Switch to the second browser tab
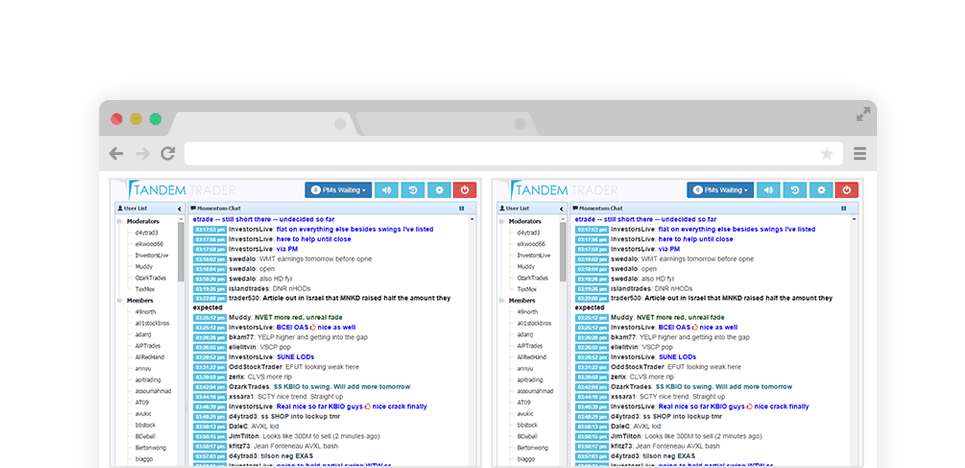Image resolution: width=965 pixels, height=468 pixels. (x=446, y=124)
